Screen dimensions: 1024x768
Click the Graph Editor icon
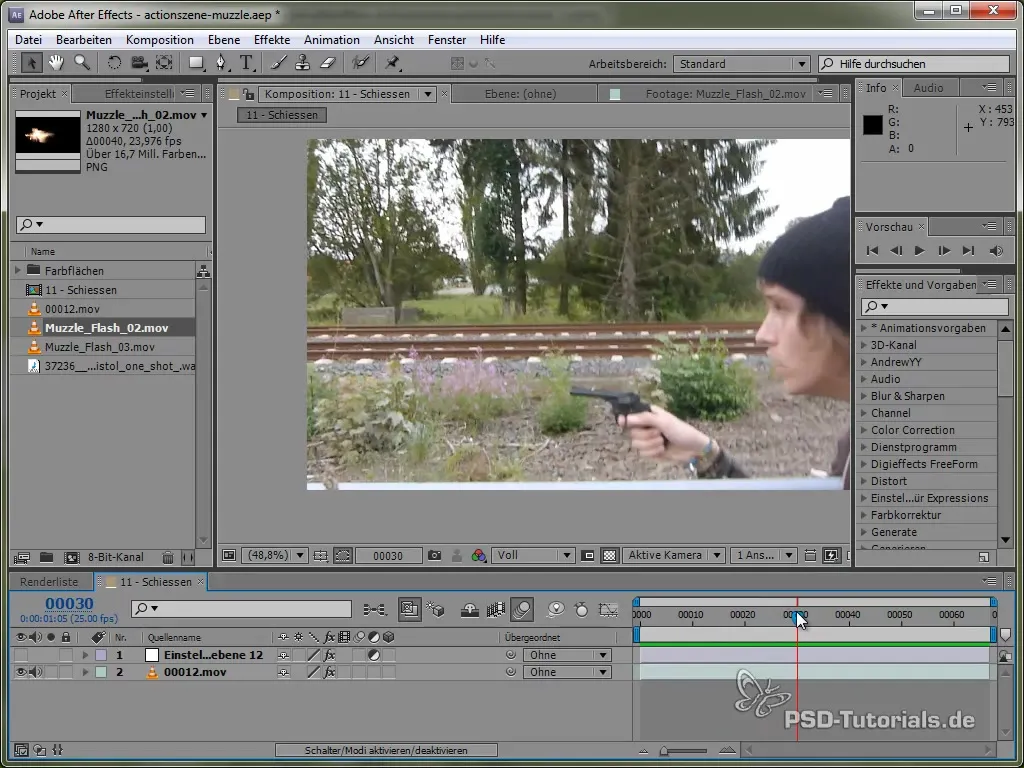(x=609, y=610)
